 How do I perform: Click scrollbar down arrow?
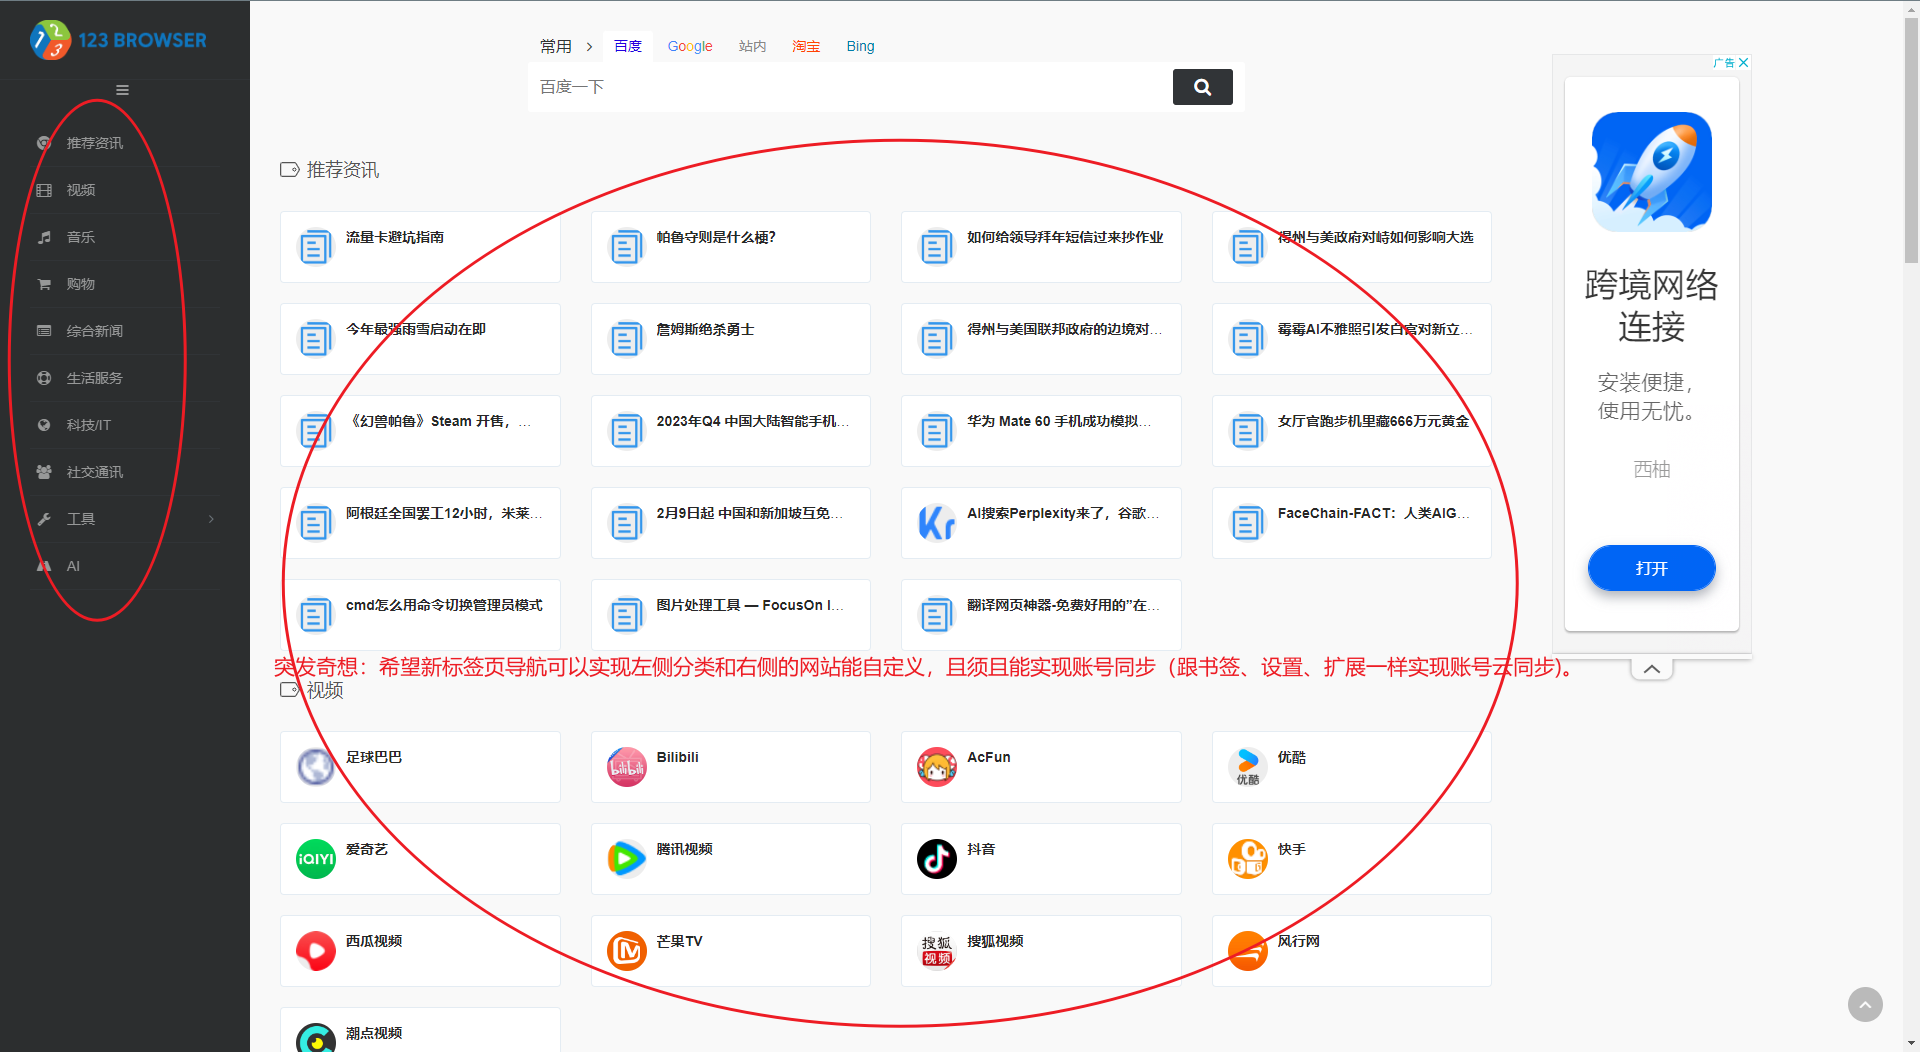[x=1911, y=1044]
